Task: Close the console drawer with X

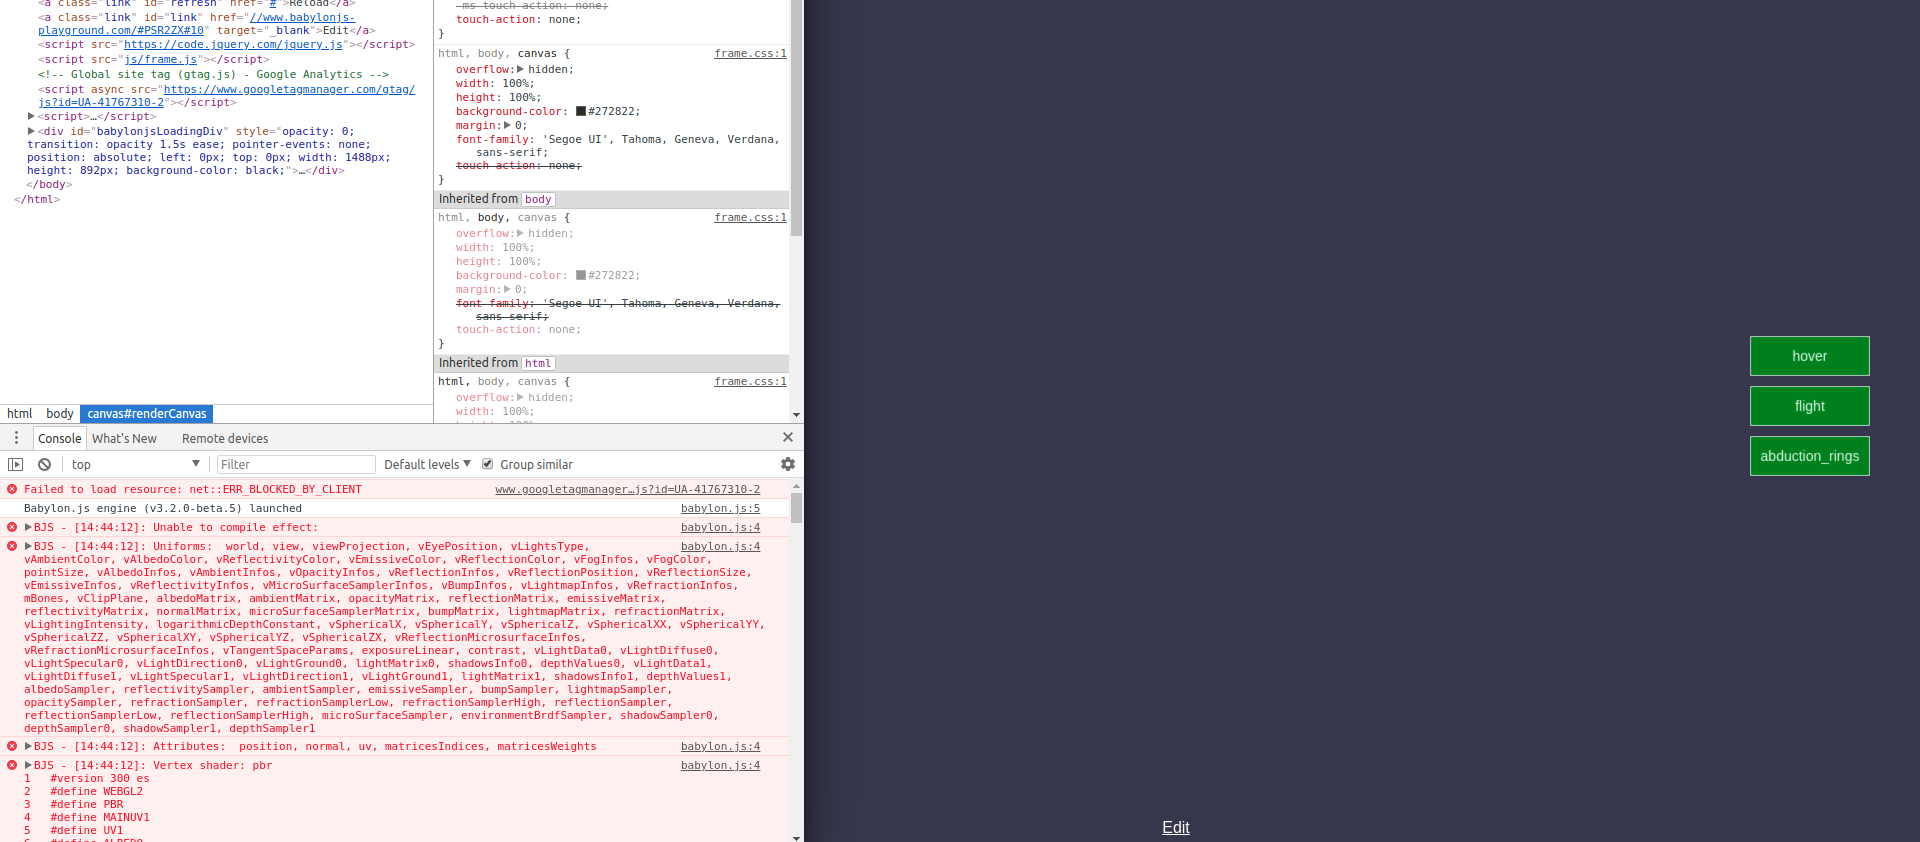Action: [788, 437]
